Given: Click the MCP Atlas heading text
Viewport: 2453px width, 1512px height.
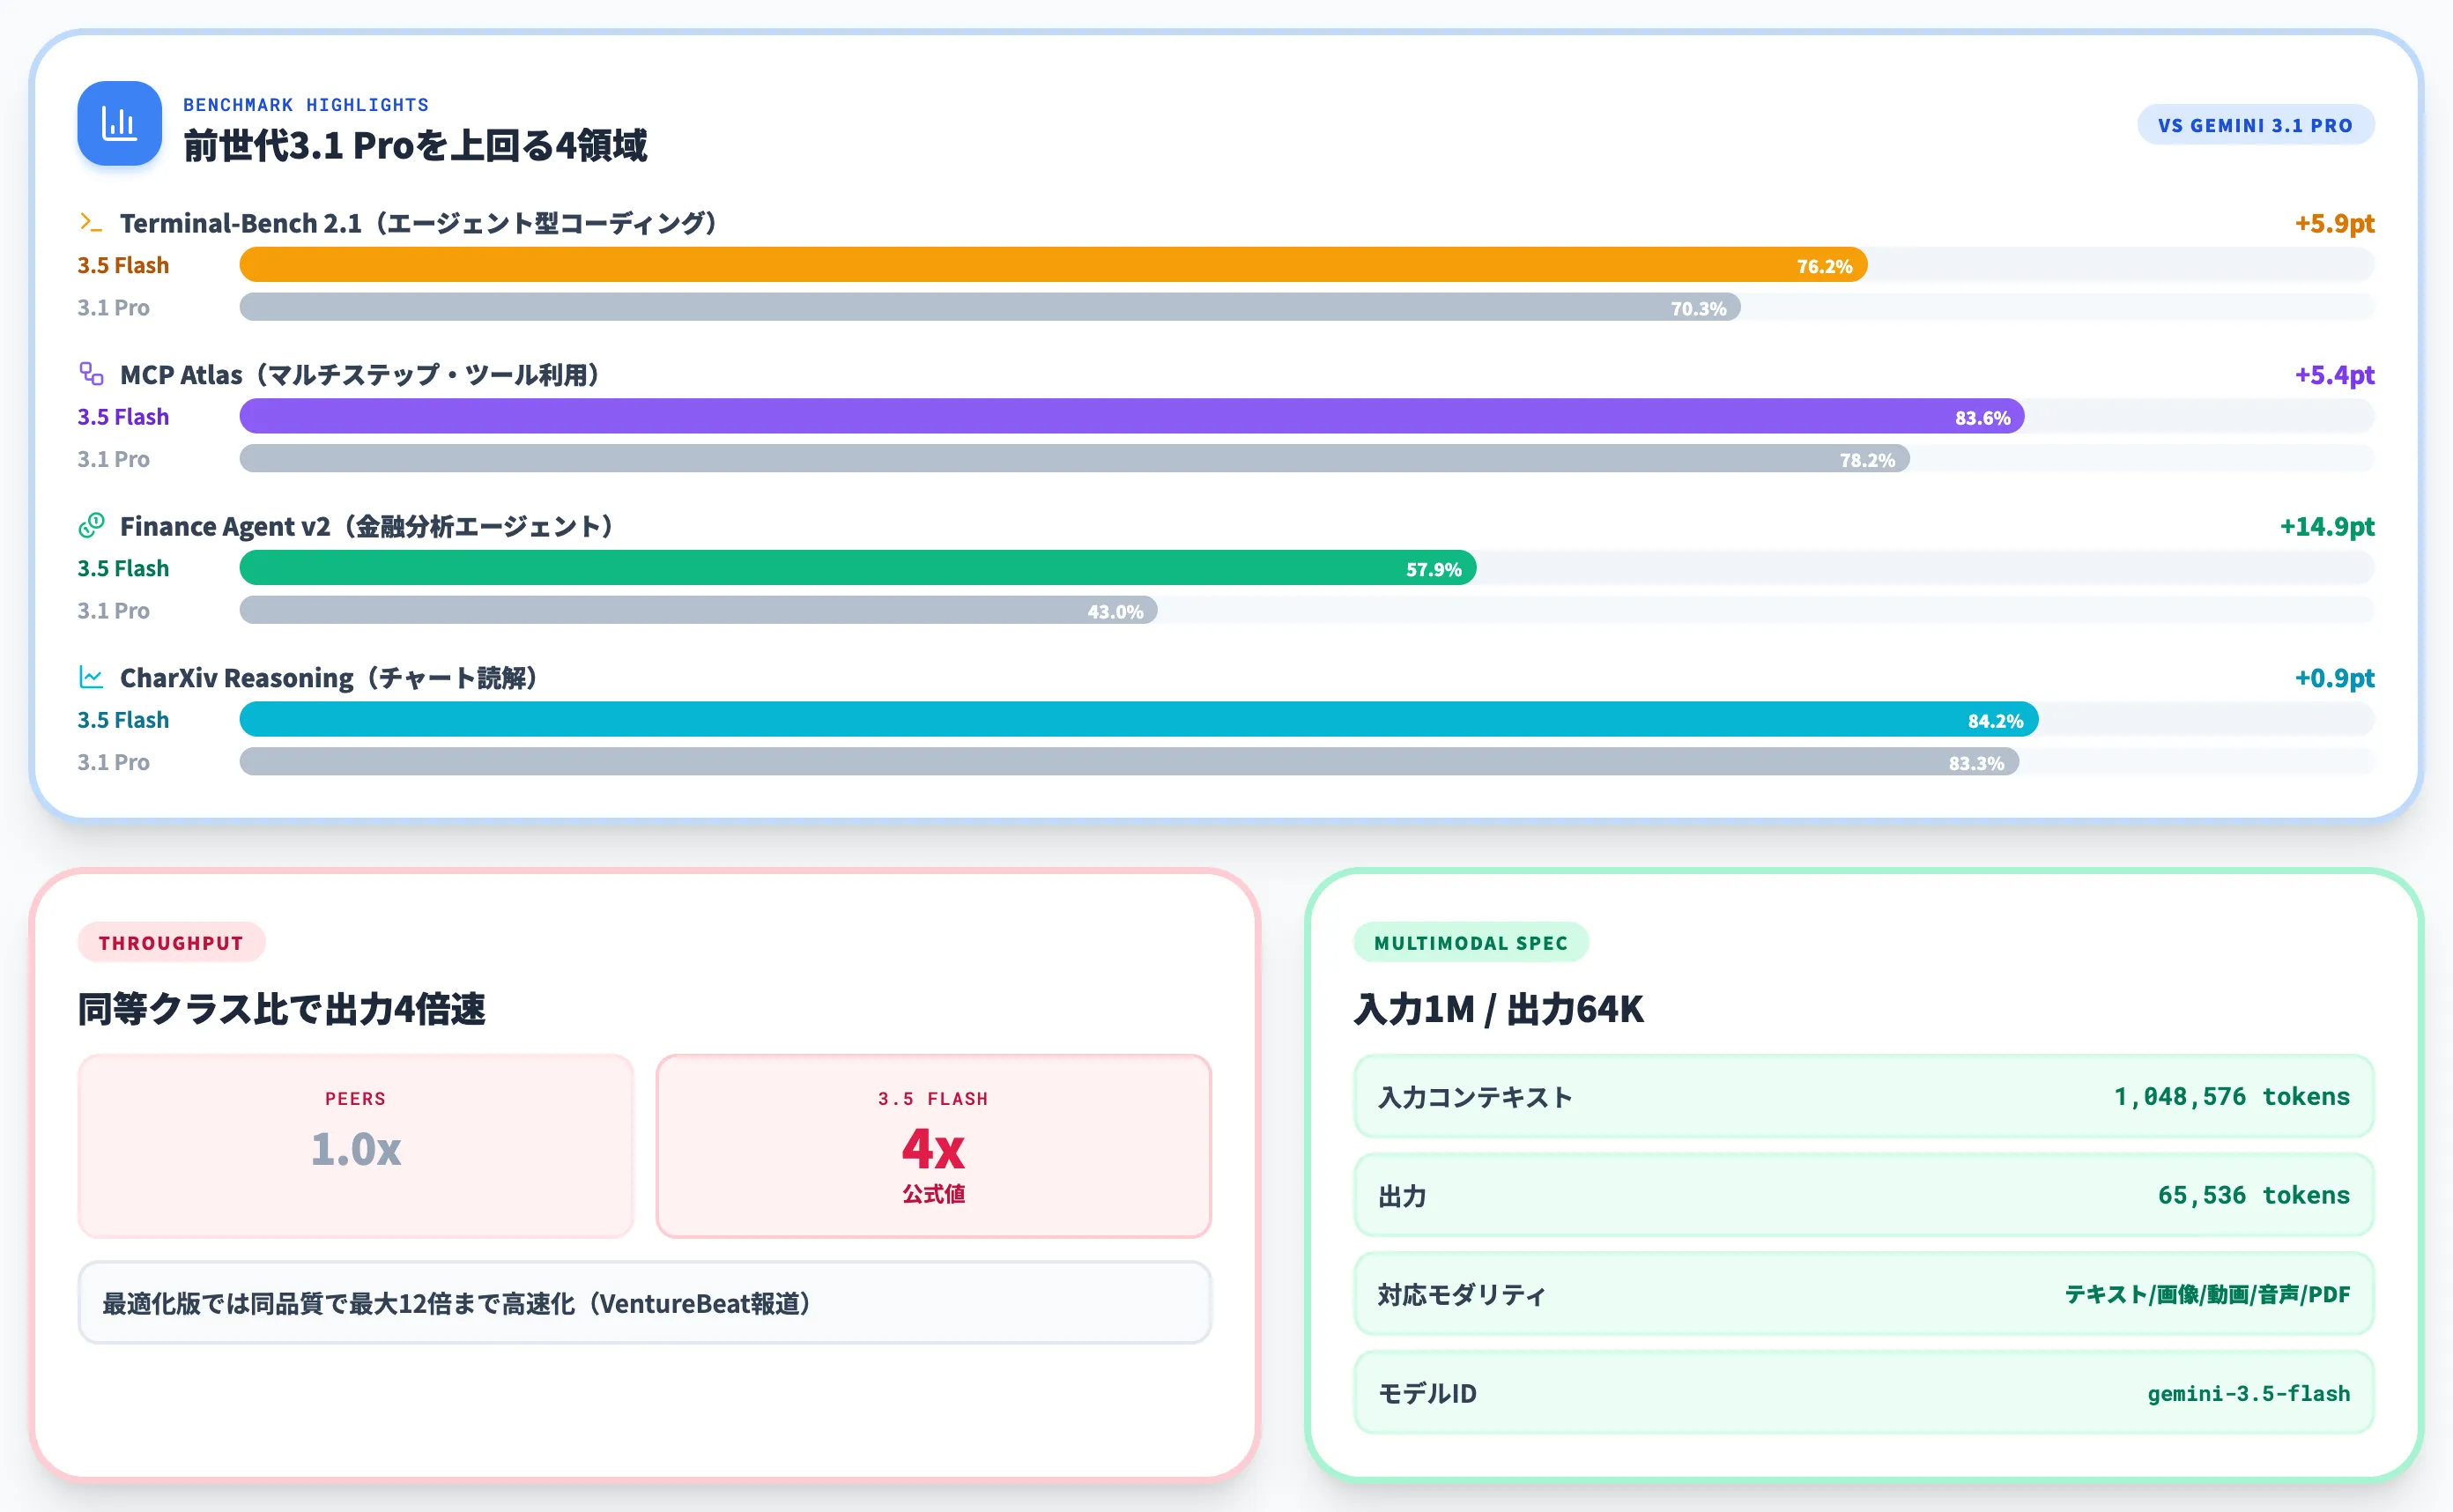Looking at the screenshot, I should click(x=360, y=374).
